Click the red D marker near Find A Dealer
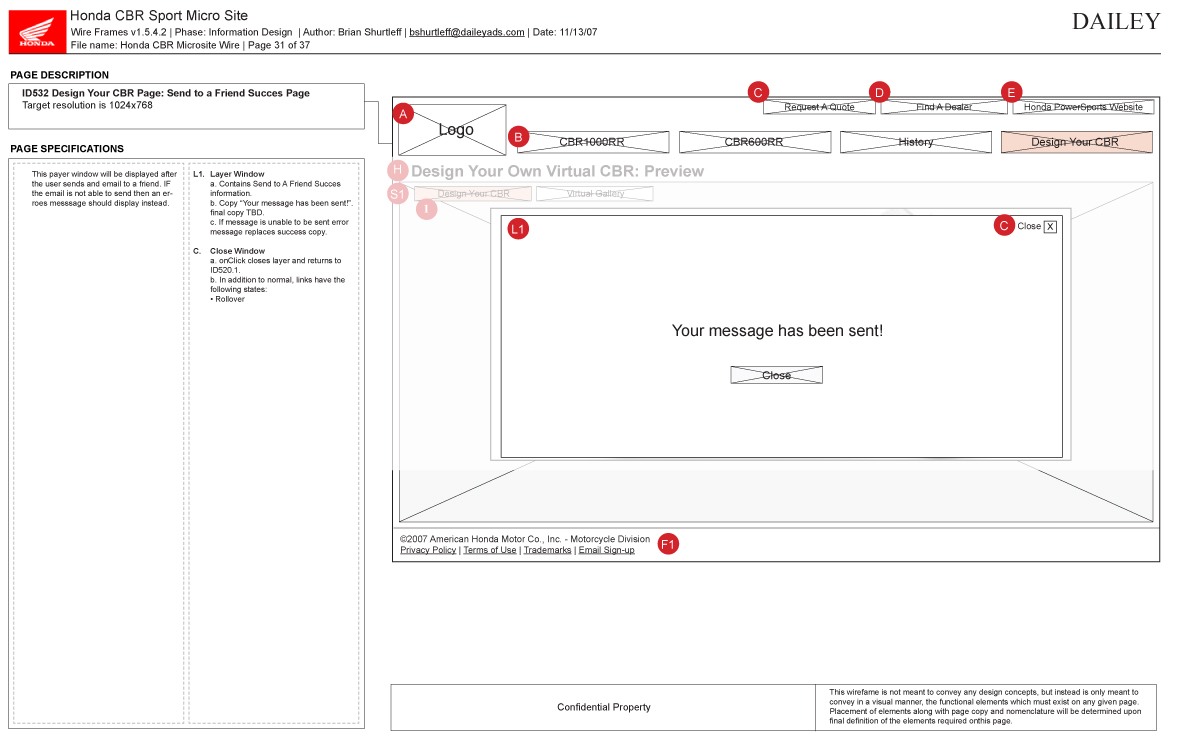This screenshot has width=1197, height=733. coord(879,93)
